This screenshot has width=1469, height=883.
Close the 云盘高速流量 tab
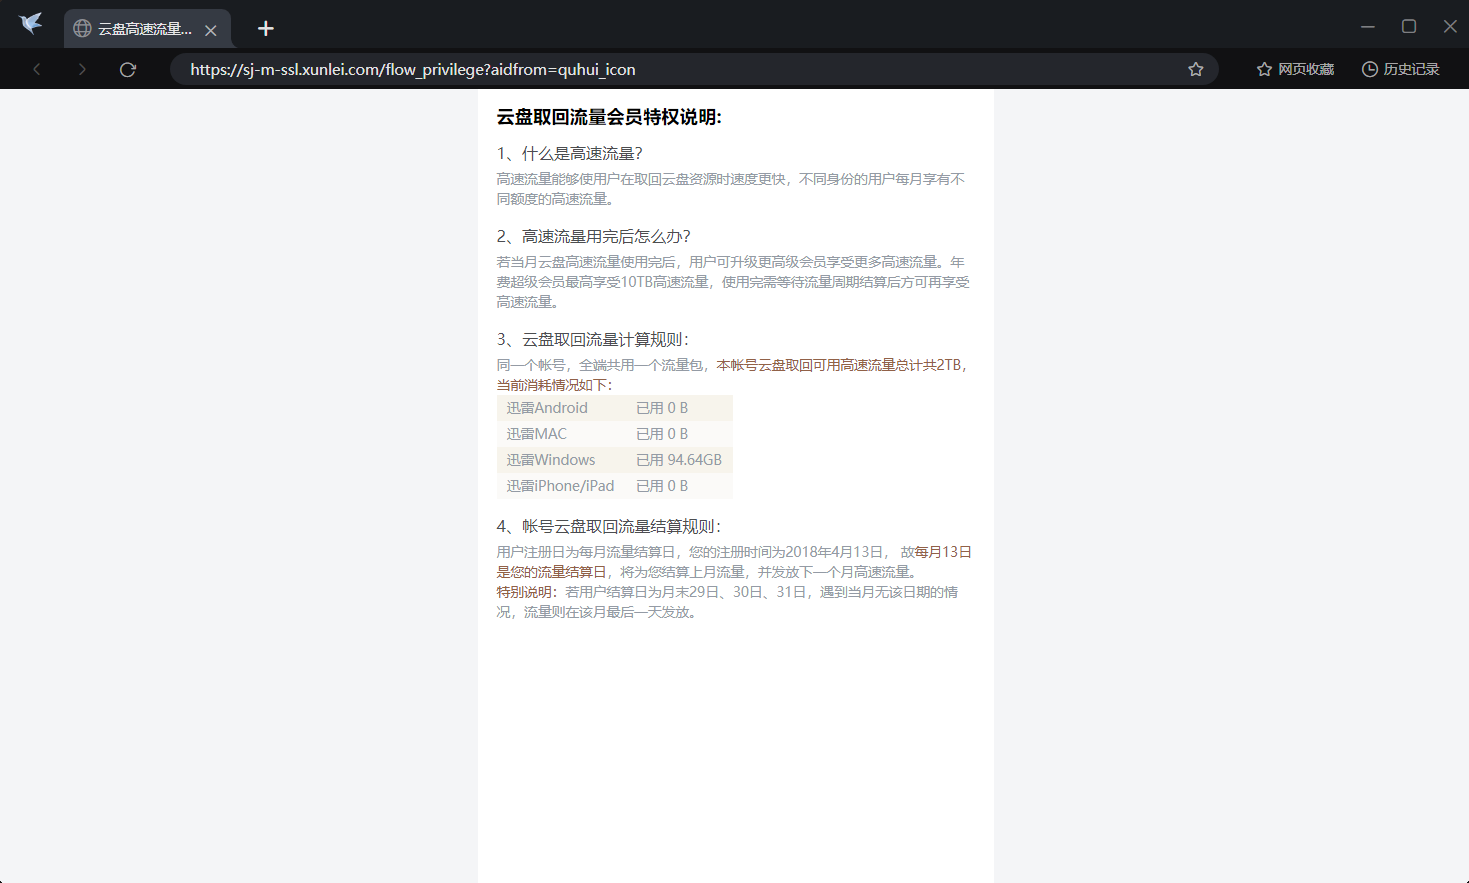click(x=211, y=30)
